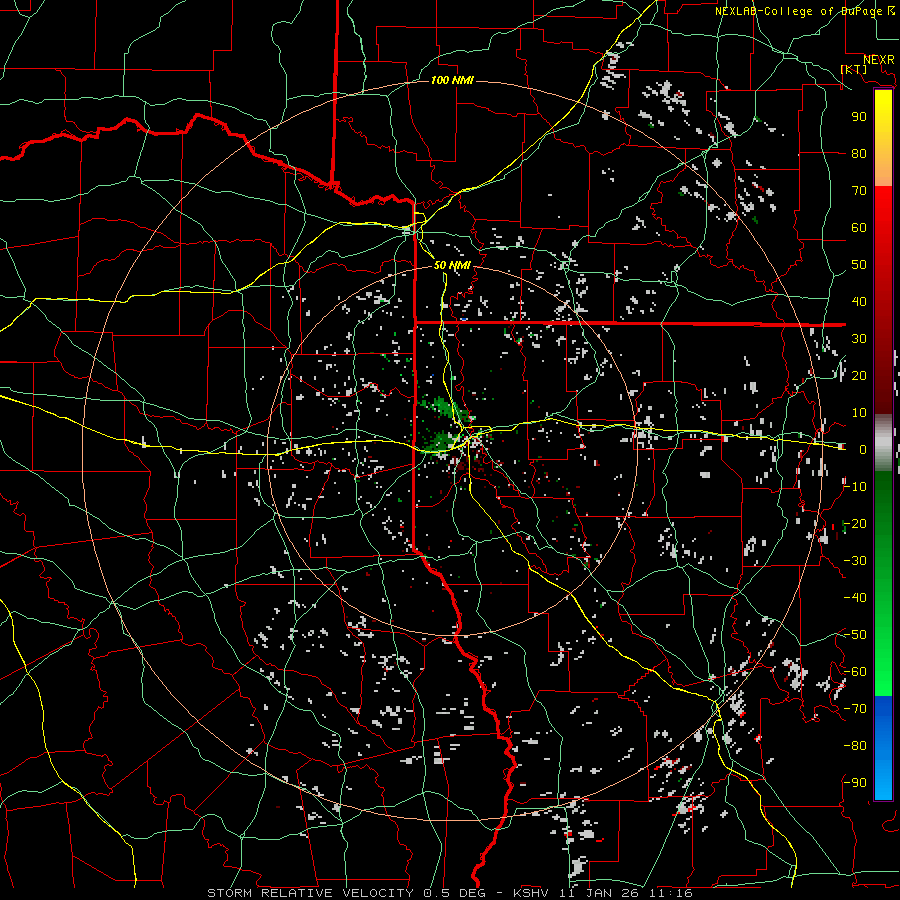Click the -50 knot scale label
Viewport: 900px width, 900px height.
(855, 635)
